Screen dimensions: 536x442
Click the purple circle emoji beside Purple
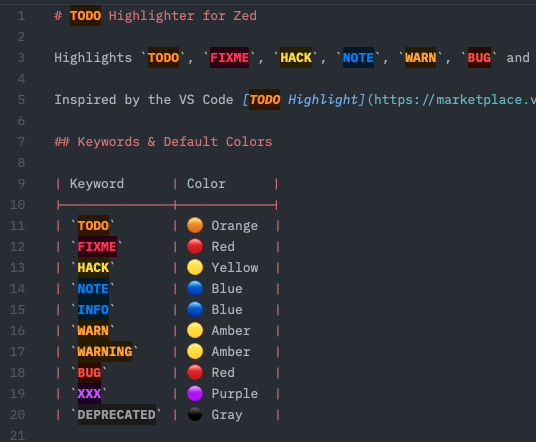[x=195, y=393]
